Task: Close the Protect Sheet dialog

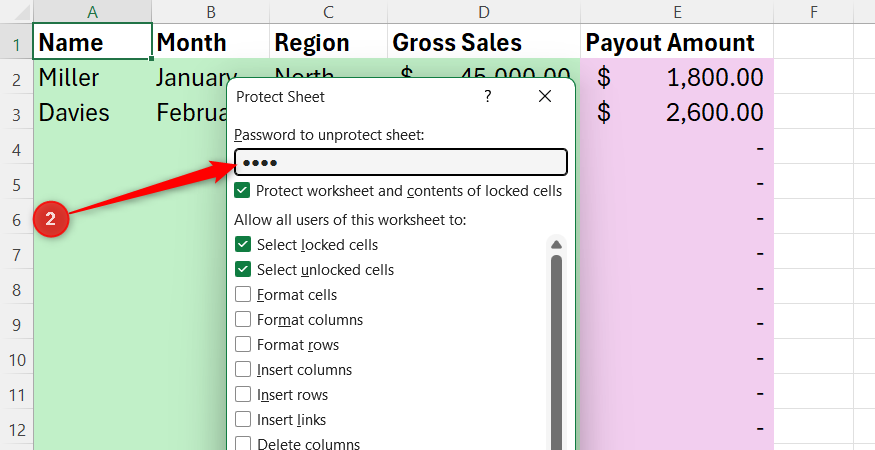Action: tap(545, 97)
